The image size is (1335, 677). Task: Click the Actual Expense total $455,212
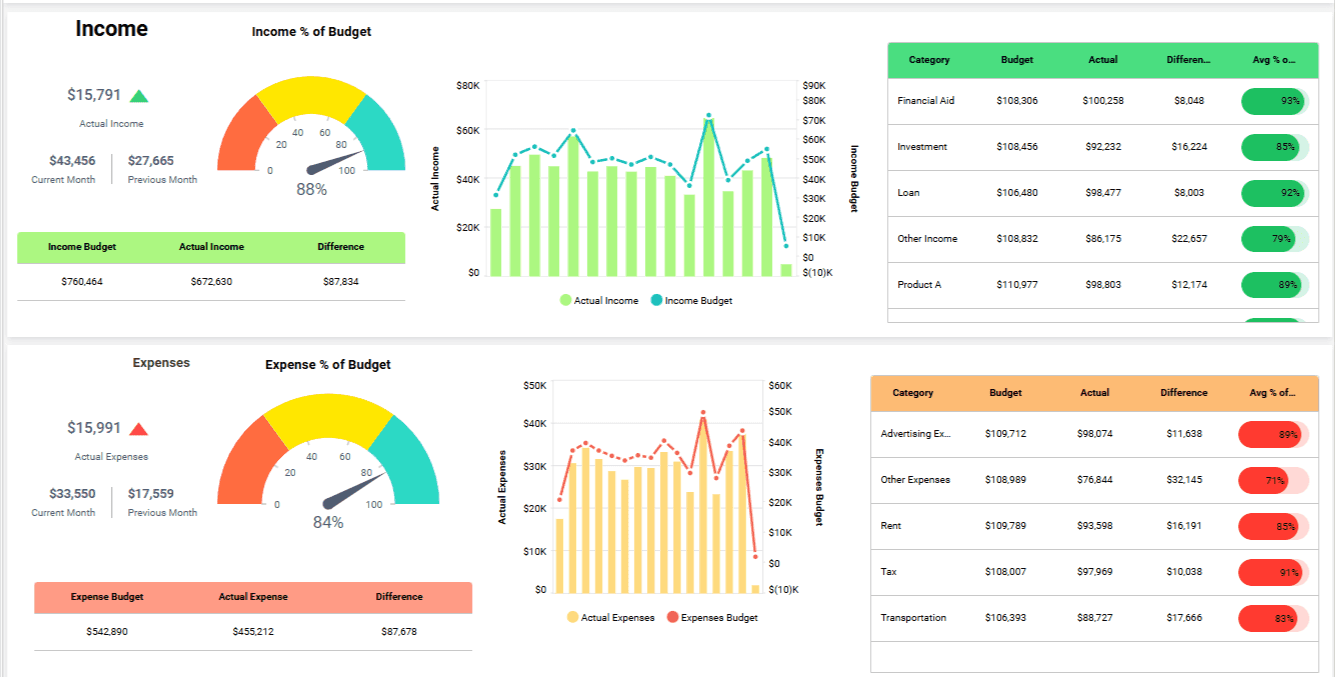click(253, 631)
